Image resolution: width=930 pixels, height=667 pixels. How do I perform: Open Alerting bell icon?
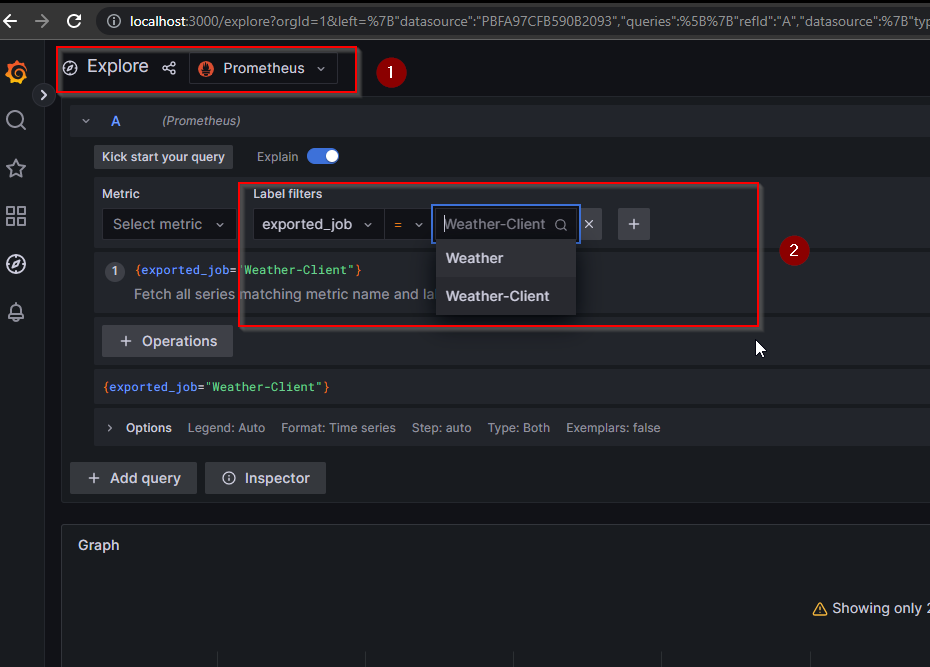16,312
